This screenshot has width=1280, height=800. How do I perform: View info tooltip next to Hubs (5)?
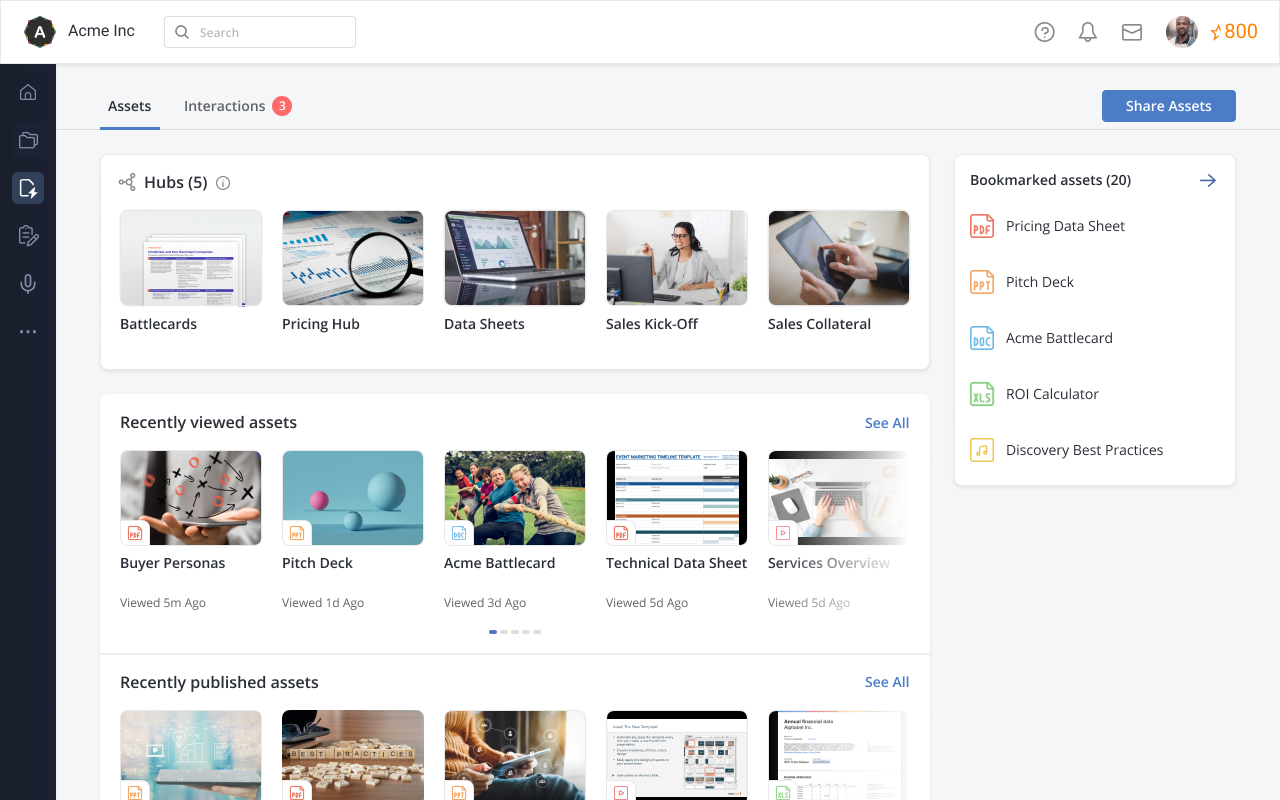[x=222, y=182]
